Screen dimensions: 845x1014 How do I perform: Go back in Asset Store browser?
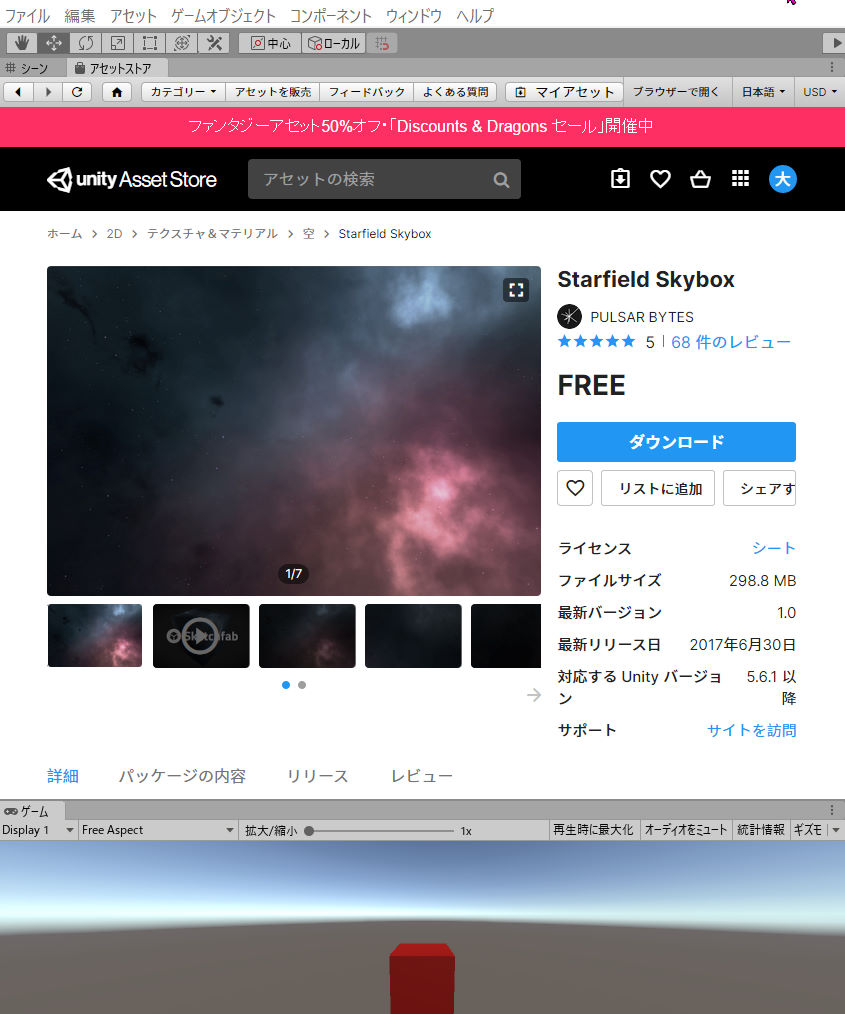click(18, 92)
